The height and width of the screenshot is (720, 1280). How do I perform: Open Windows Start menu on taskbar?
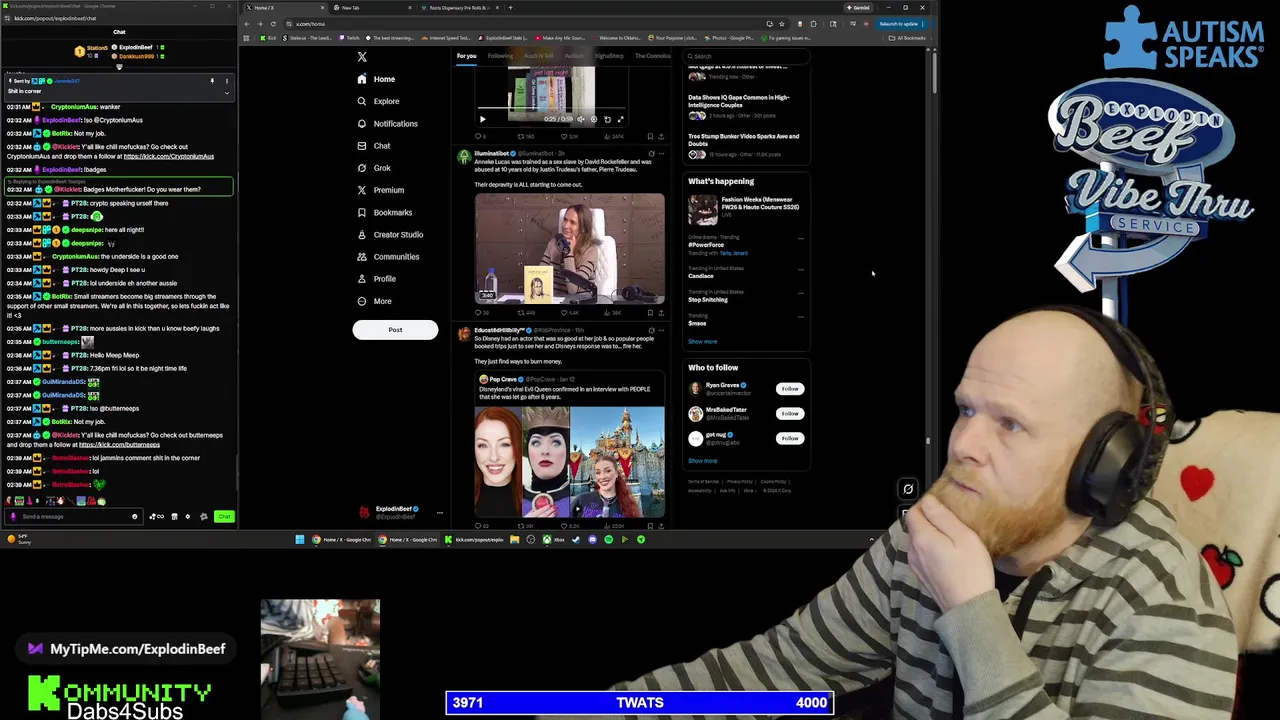pos(299,540)
